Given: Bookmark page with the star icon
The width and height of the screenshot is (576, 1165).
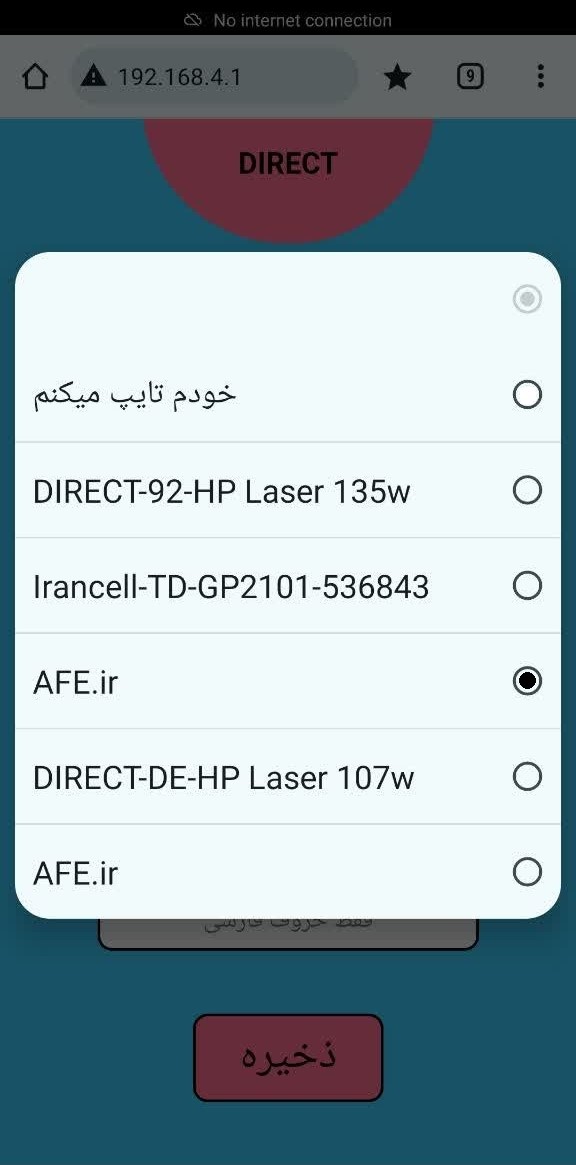Looking at the screenshot, I should pos(398,77).
